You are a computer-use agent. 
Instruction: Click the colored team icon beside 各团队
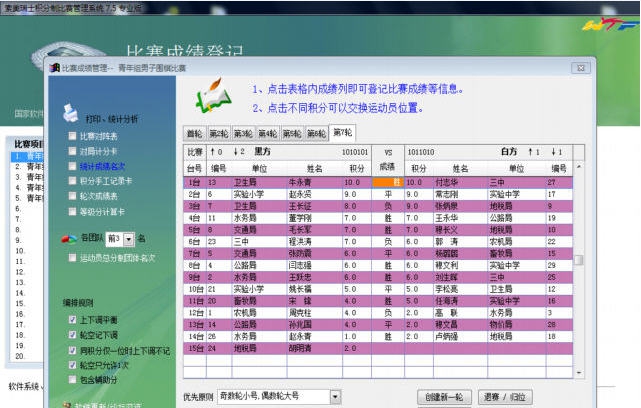pyautogui.click(x=69, y=239)
